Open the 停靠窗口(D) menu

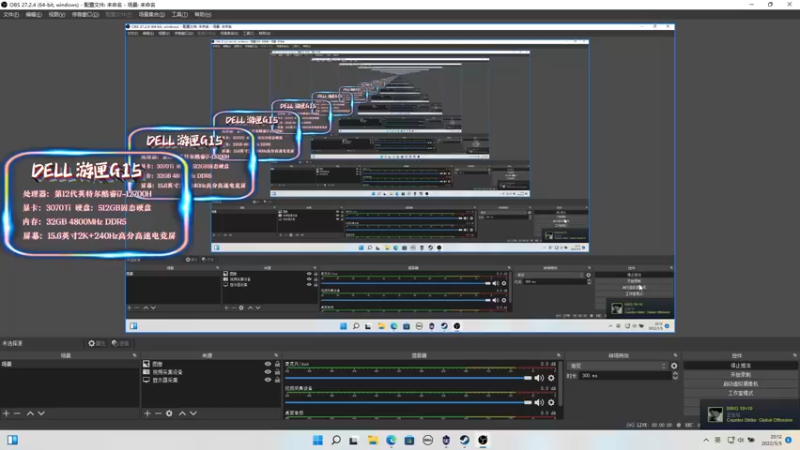[85, 14]
